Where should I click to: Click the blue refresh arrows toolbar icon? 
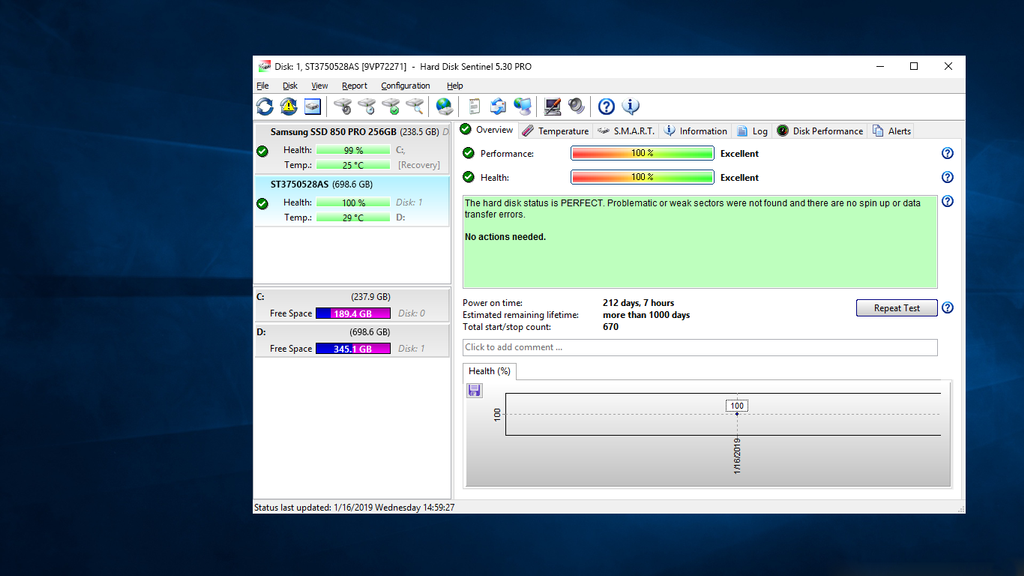(265, 106)
